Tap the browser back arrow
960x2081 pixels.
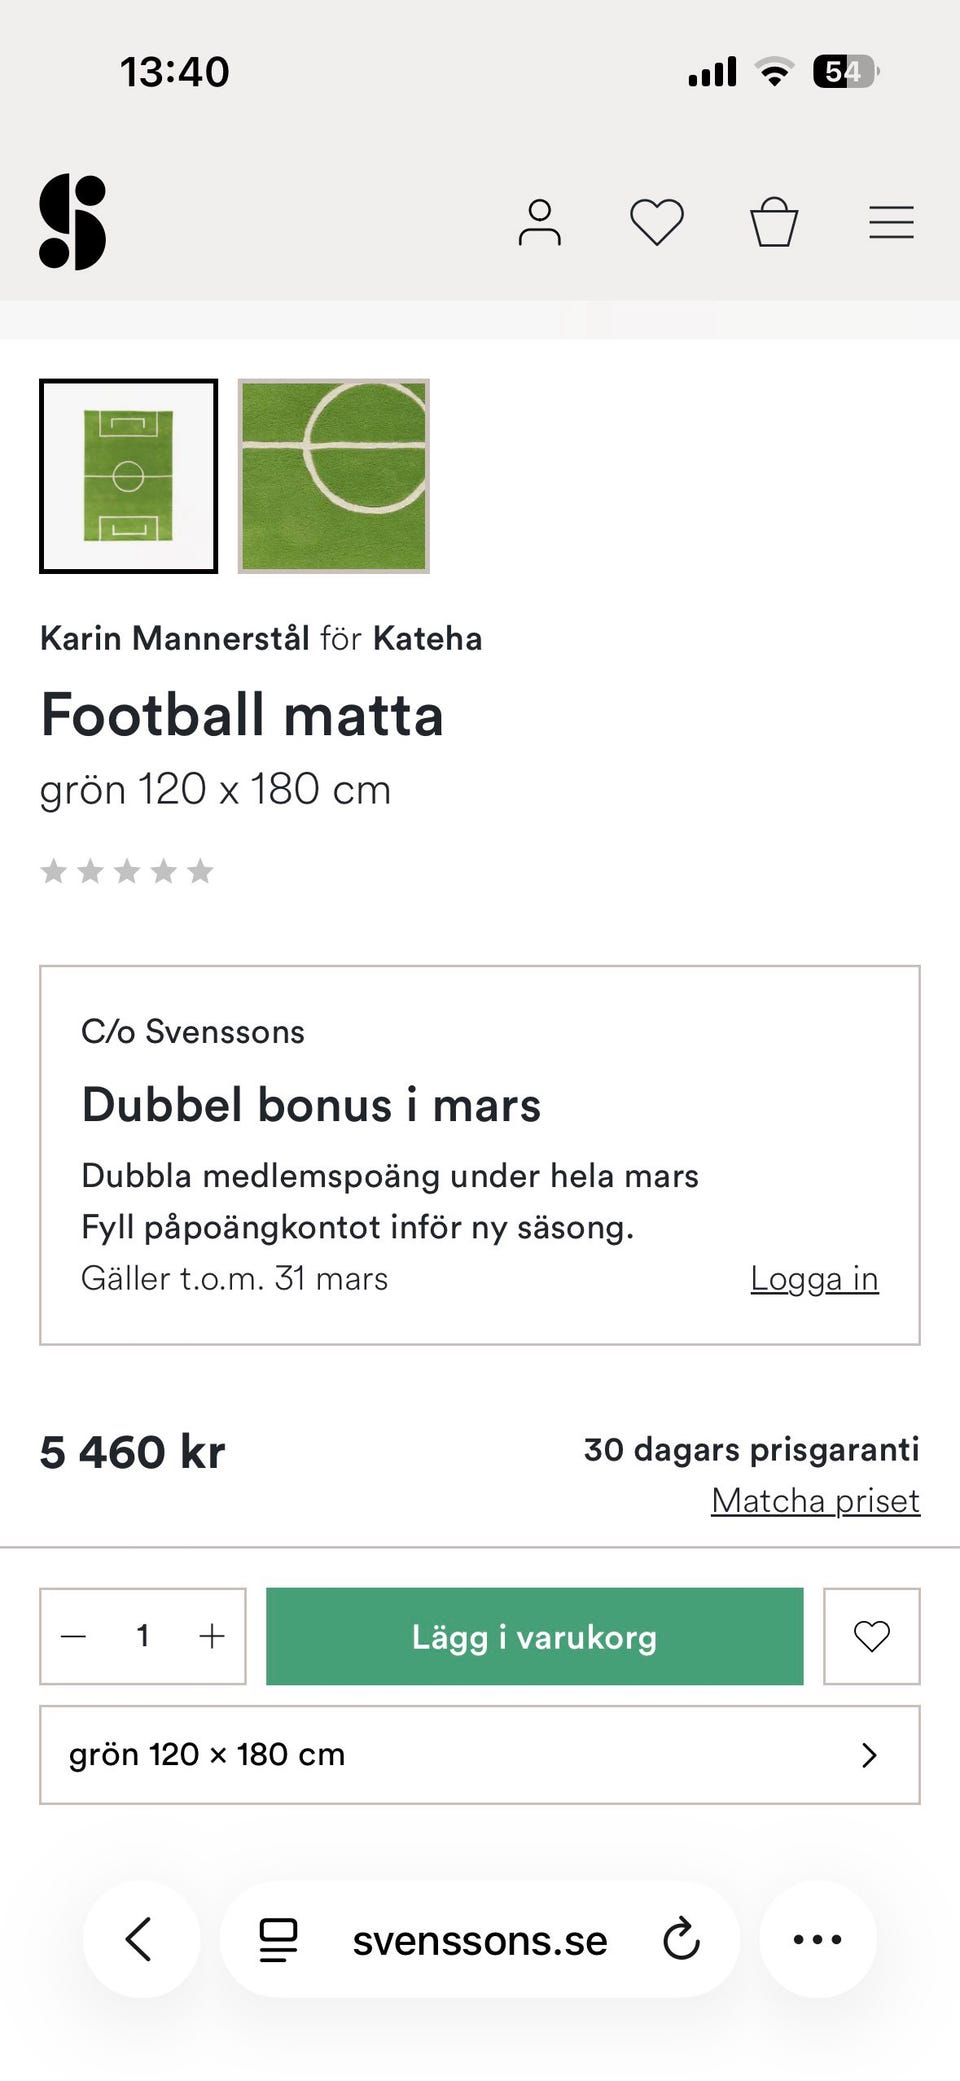pyautogui.click(x=140, y=1940)
